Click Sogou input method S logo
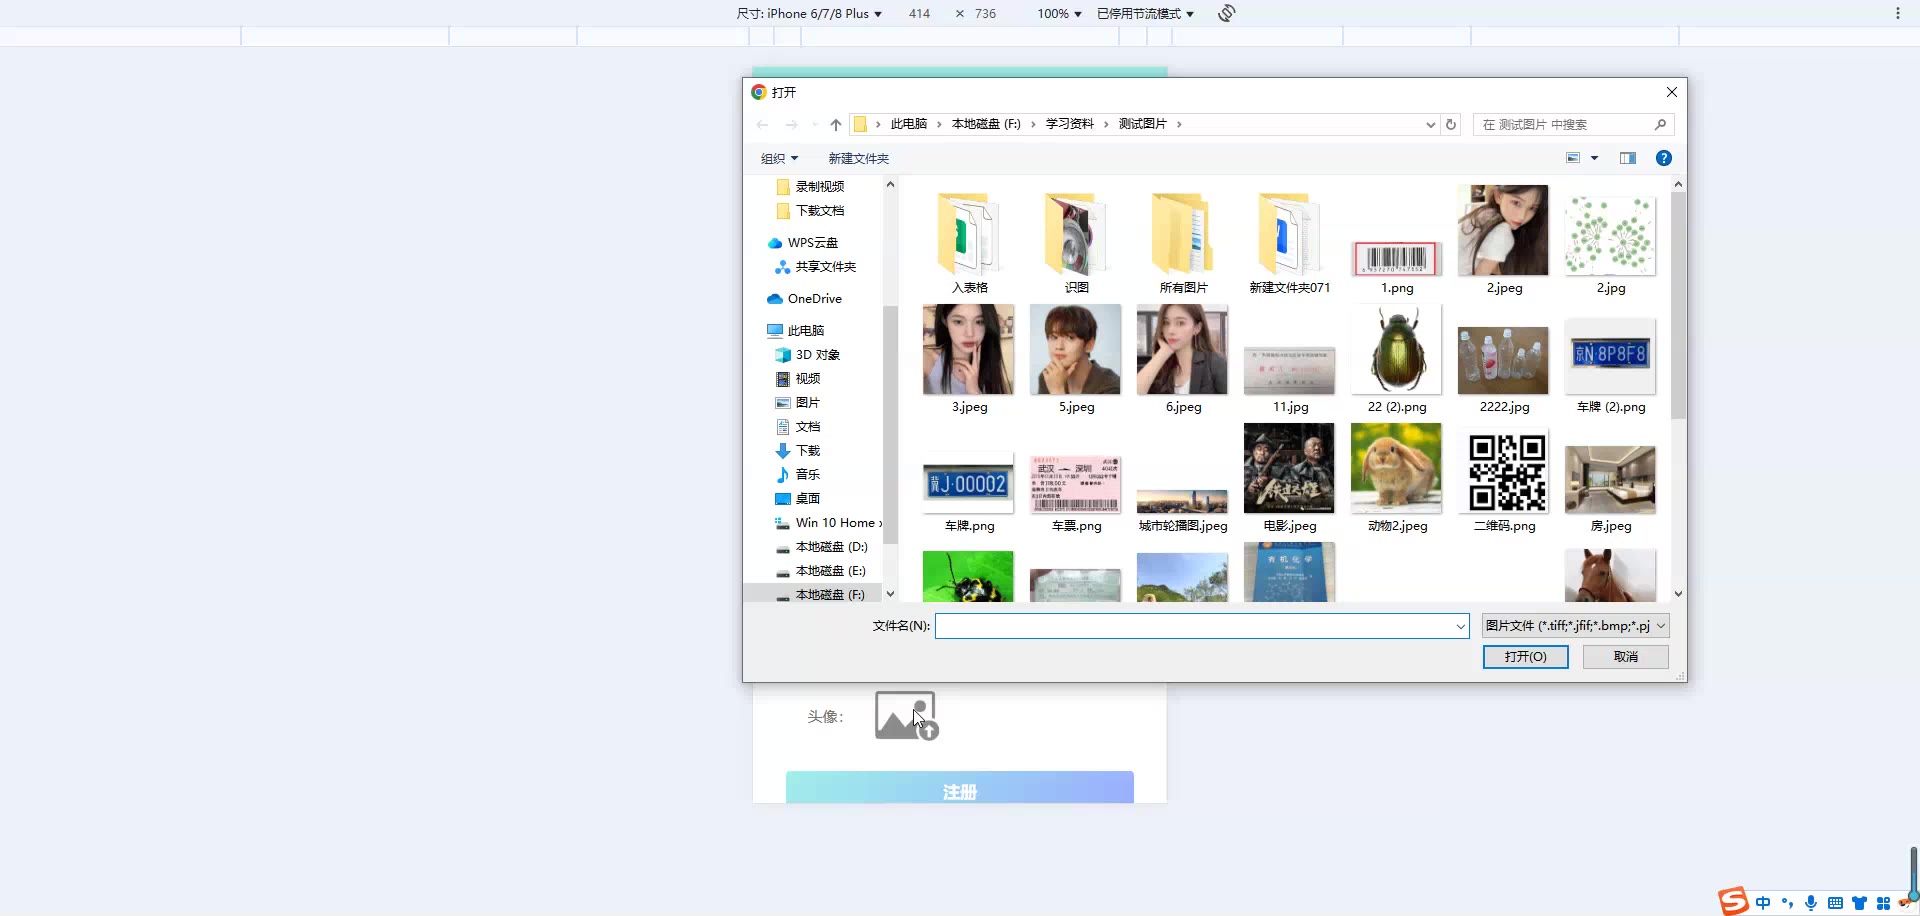This screenshot has width=1920, height=916. (x=1733, y=901)
